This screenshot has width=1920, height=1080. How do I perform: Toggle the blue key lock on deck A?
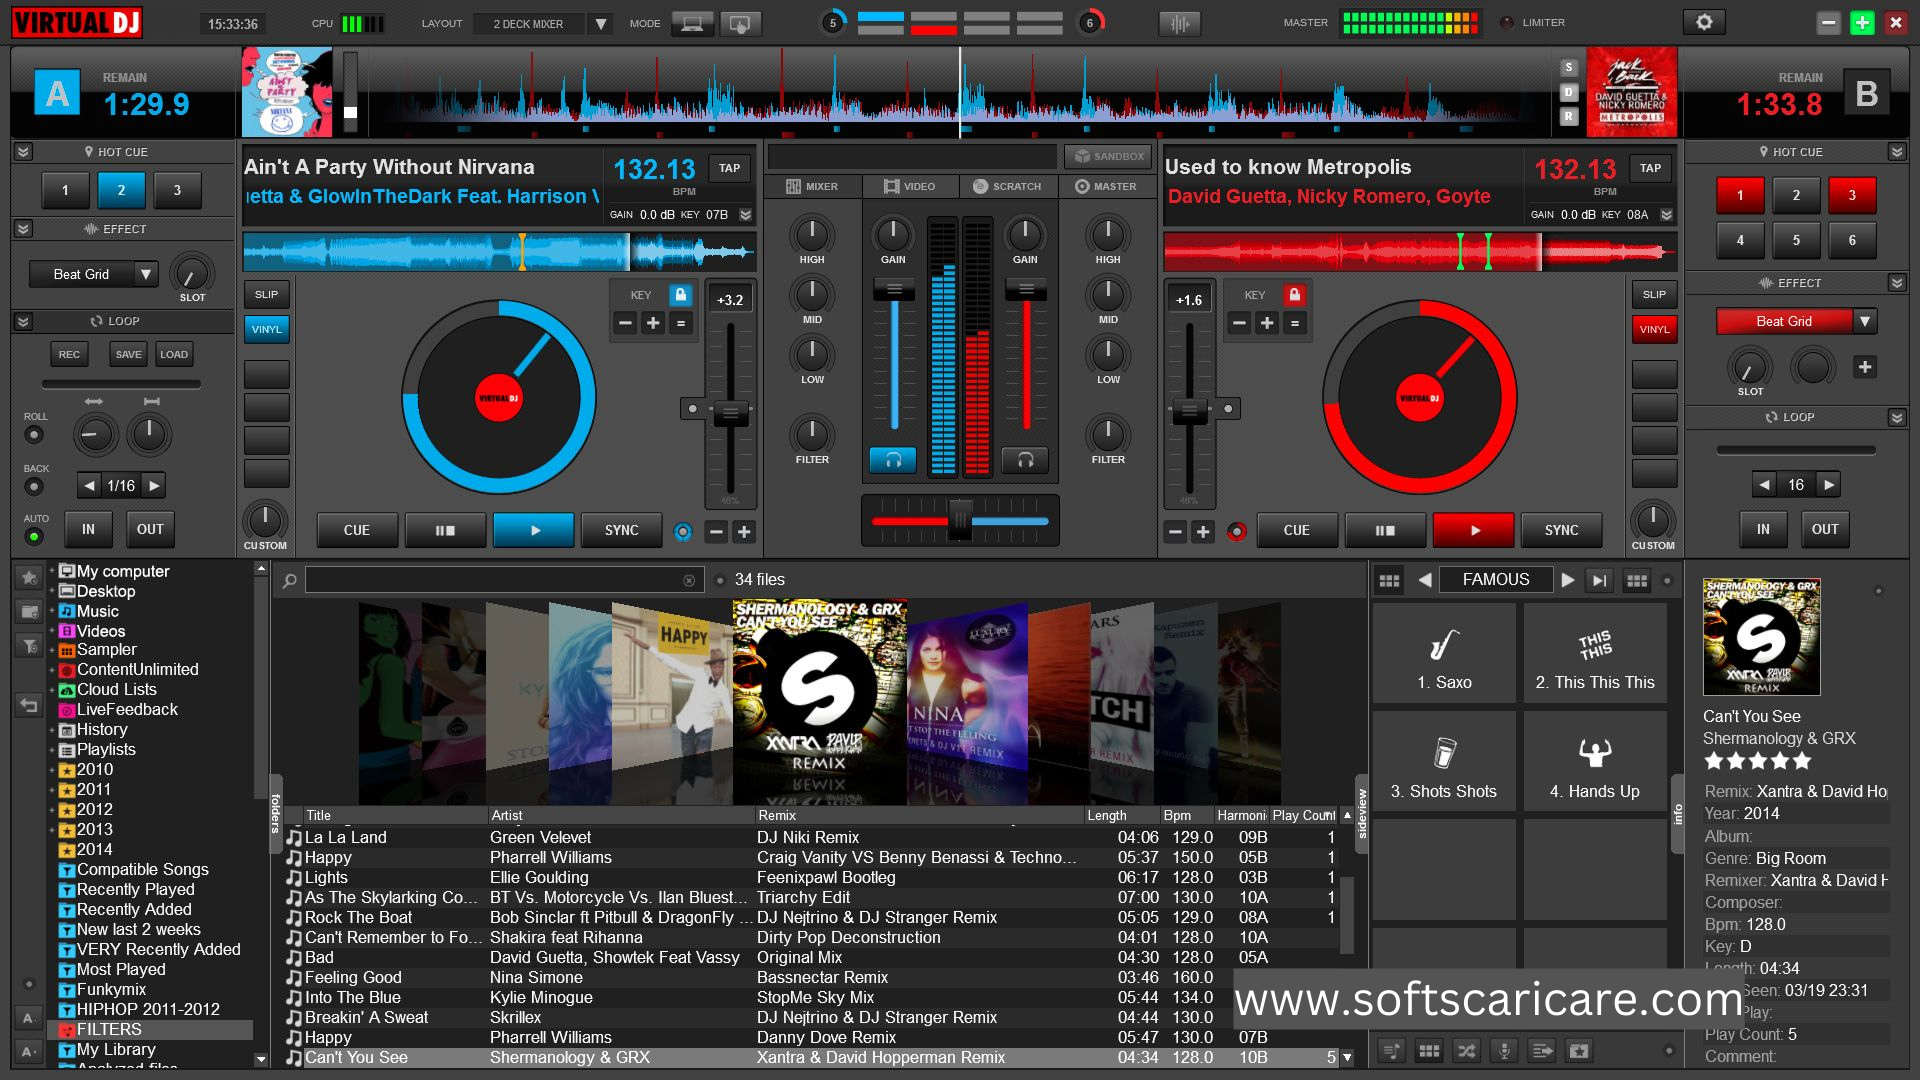681,295
